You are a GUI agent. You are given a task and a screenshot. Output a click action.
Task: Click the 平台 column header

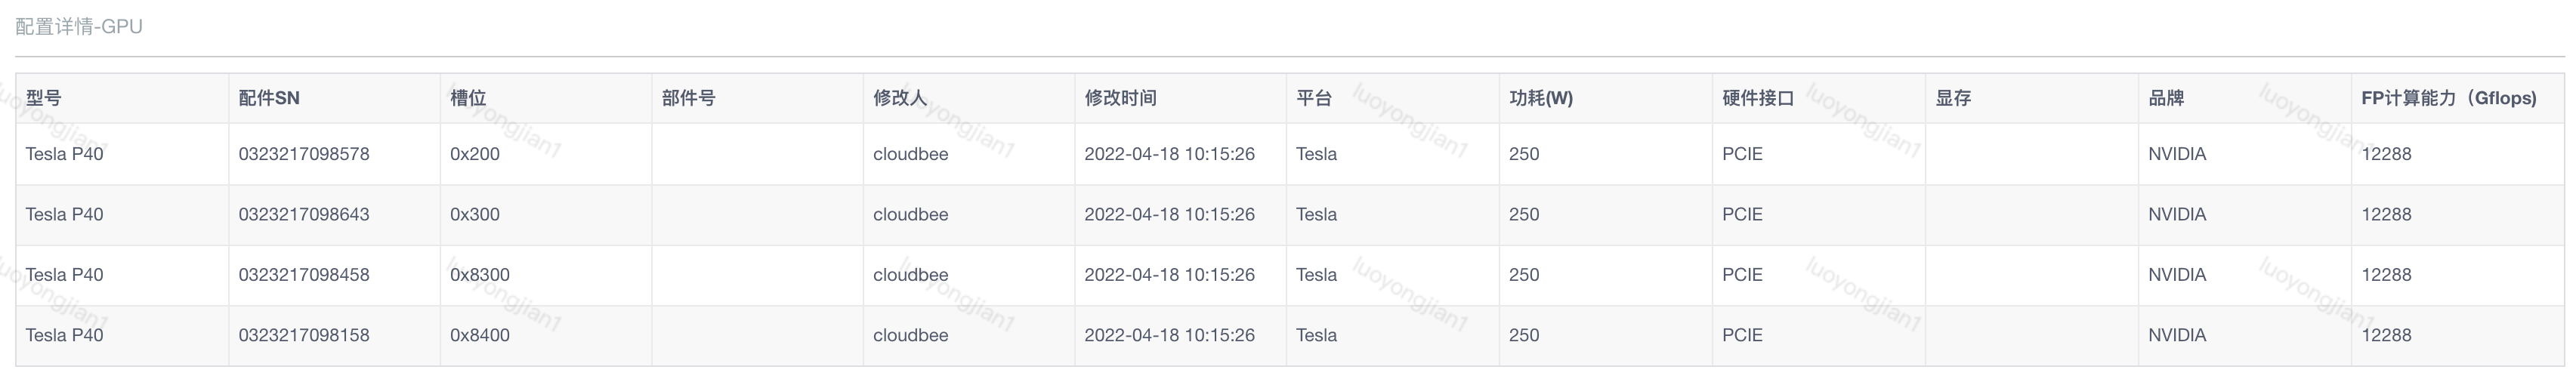(x=1314, y=98)
